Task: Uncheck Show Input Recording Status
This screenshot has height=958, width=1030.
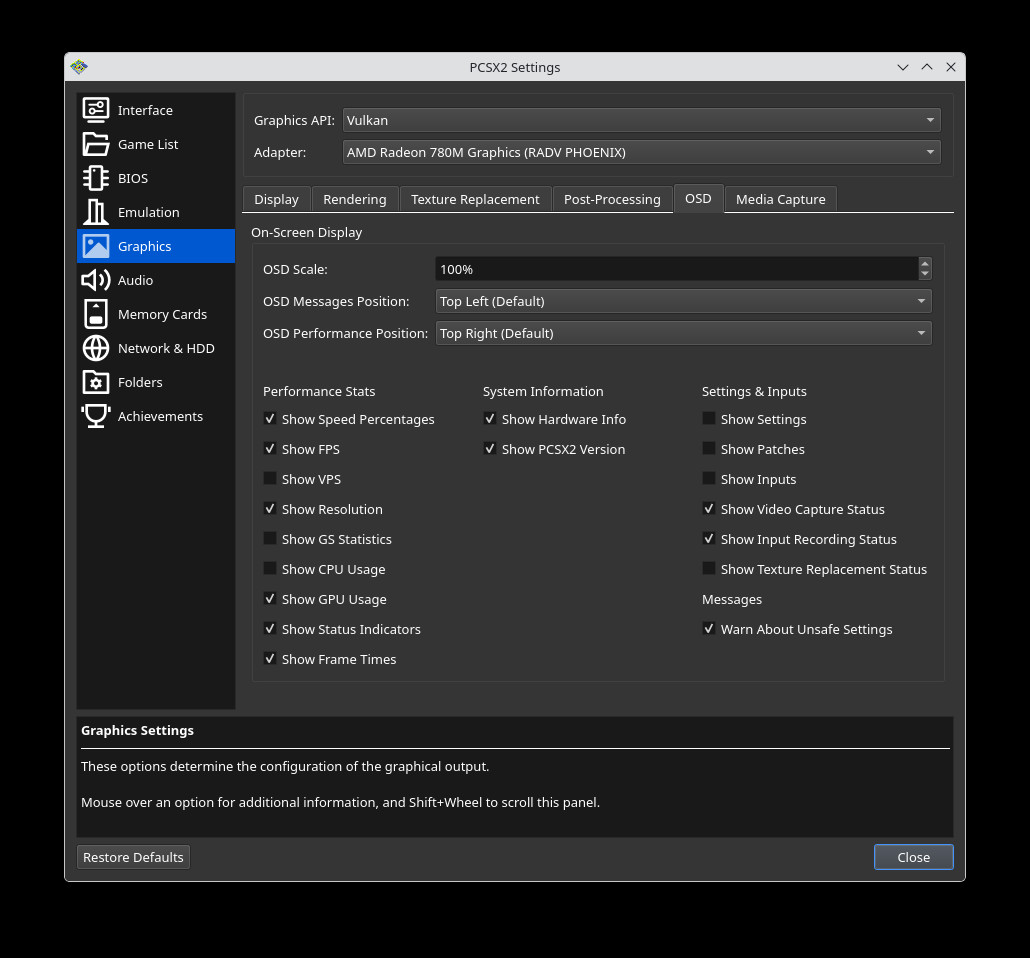Action: coord(709,539)
